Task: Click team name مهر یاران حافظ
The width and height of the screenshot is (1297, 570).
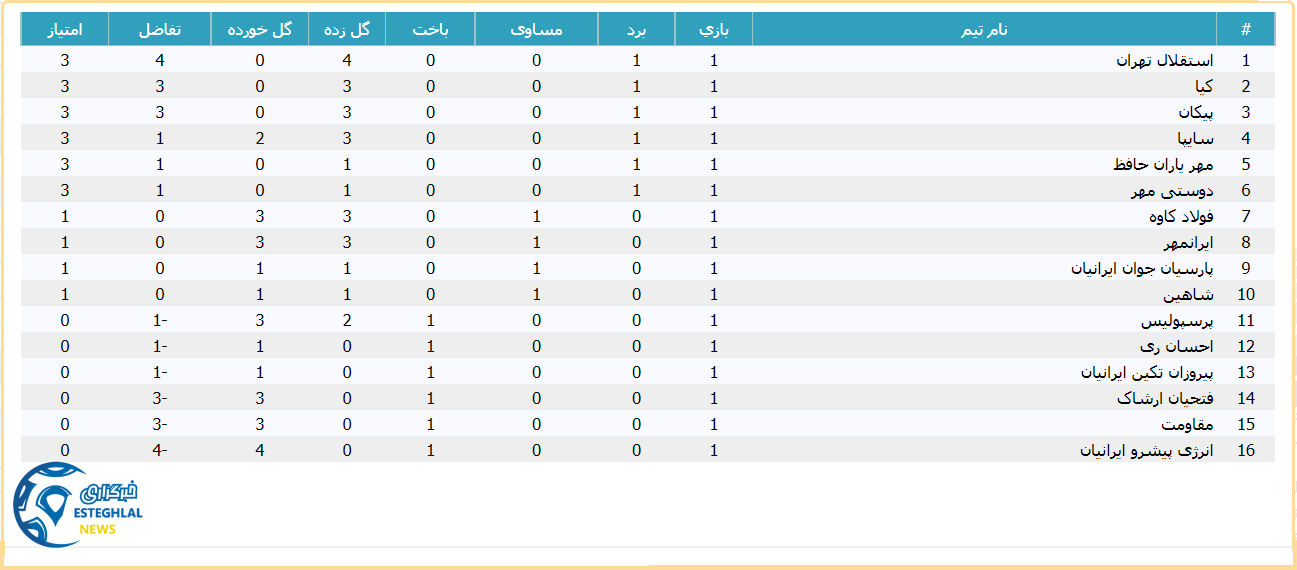Action: (x=1162, y=165)
